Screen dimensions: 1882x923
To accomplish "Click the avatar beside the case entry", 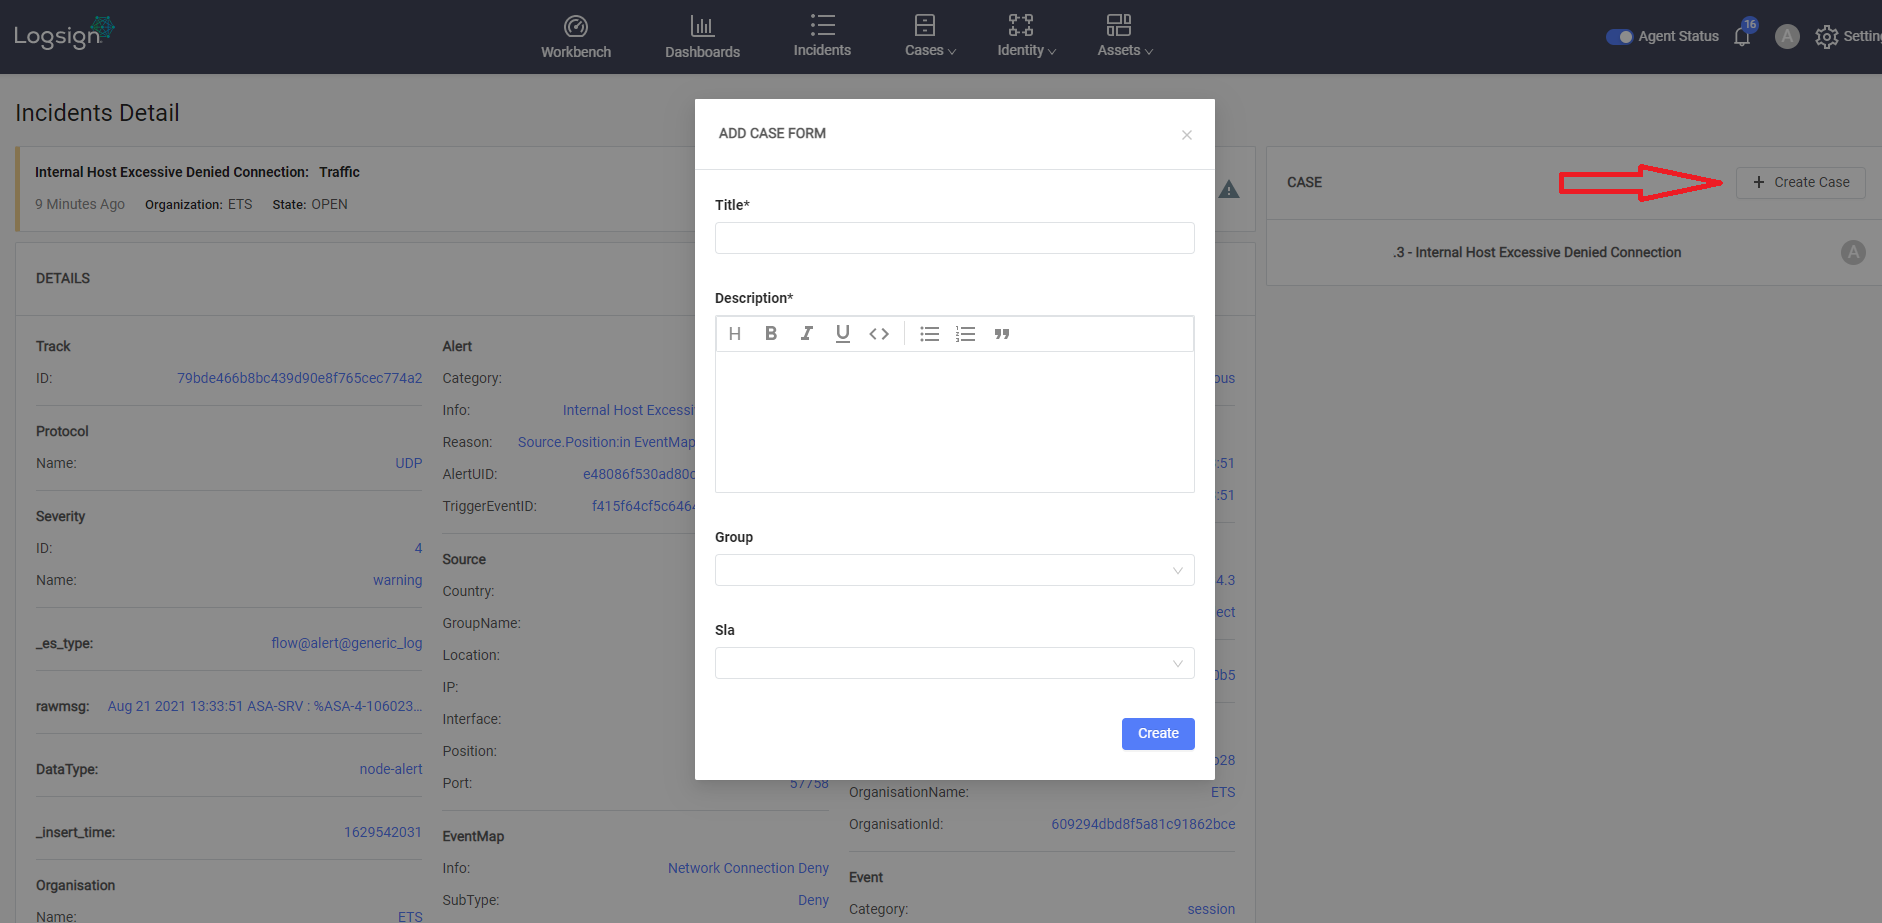I will tap(1853, 253).
